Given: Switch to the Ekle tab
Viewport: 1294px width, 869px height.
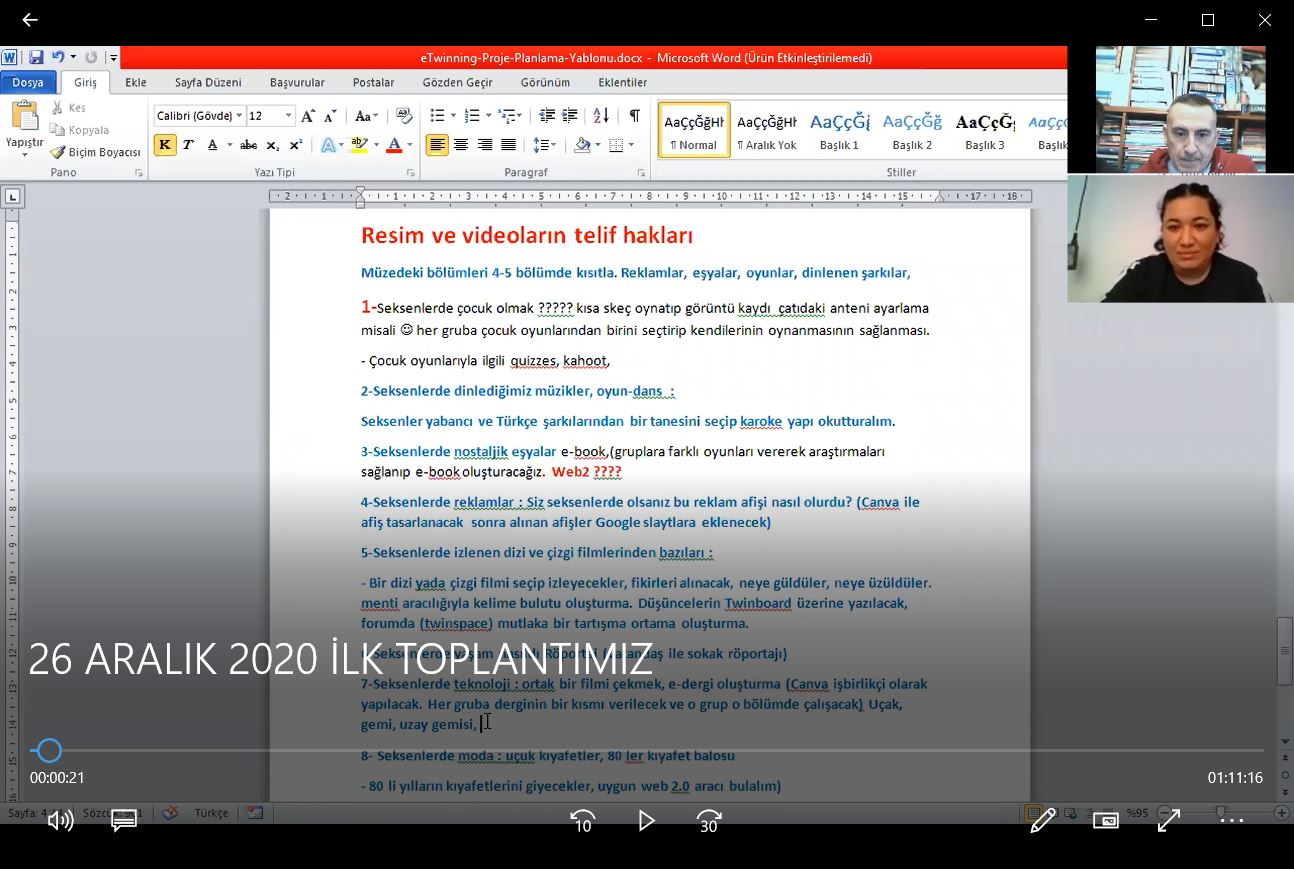Looking at the screenshot, I should coord(135,83).
